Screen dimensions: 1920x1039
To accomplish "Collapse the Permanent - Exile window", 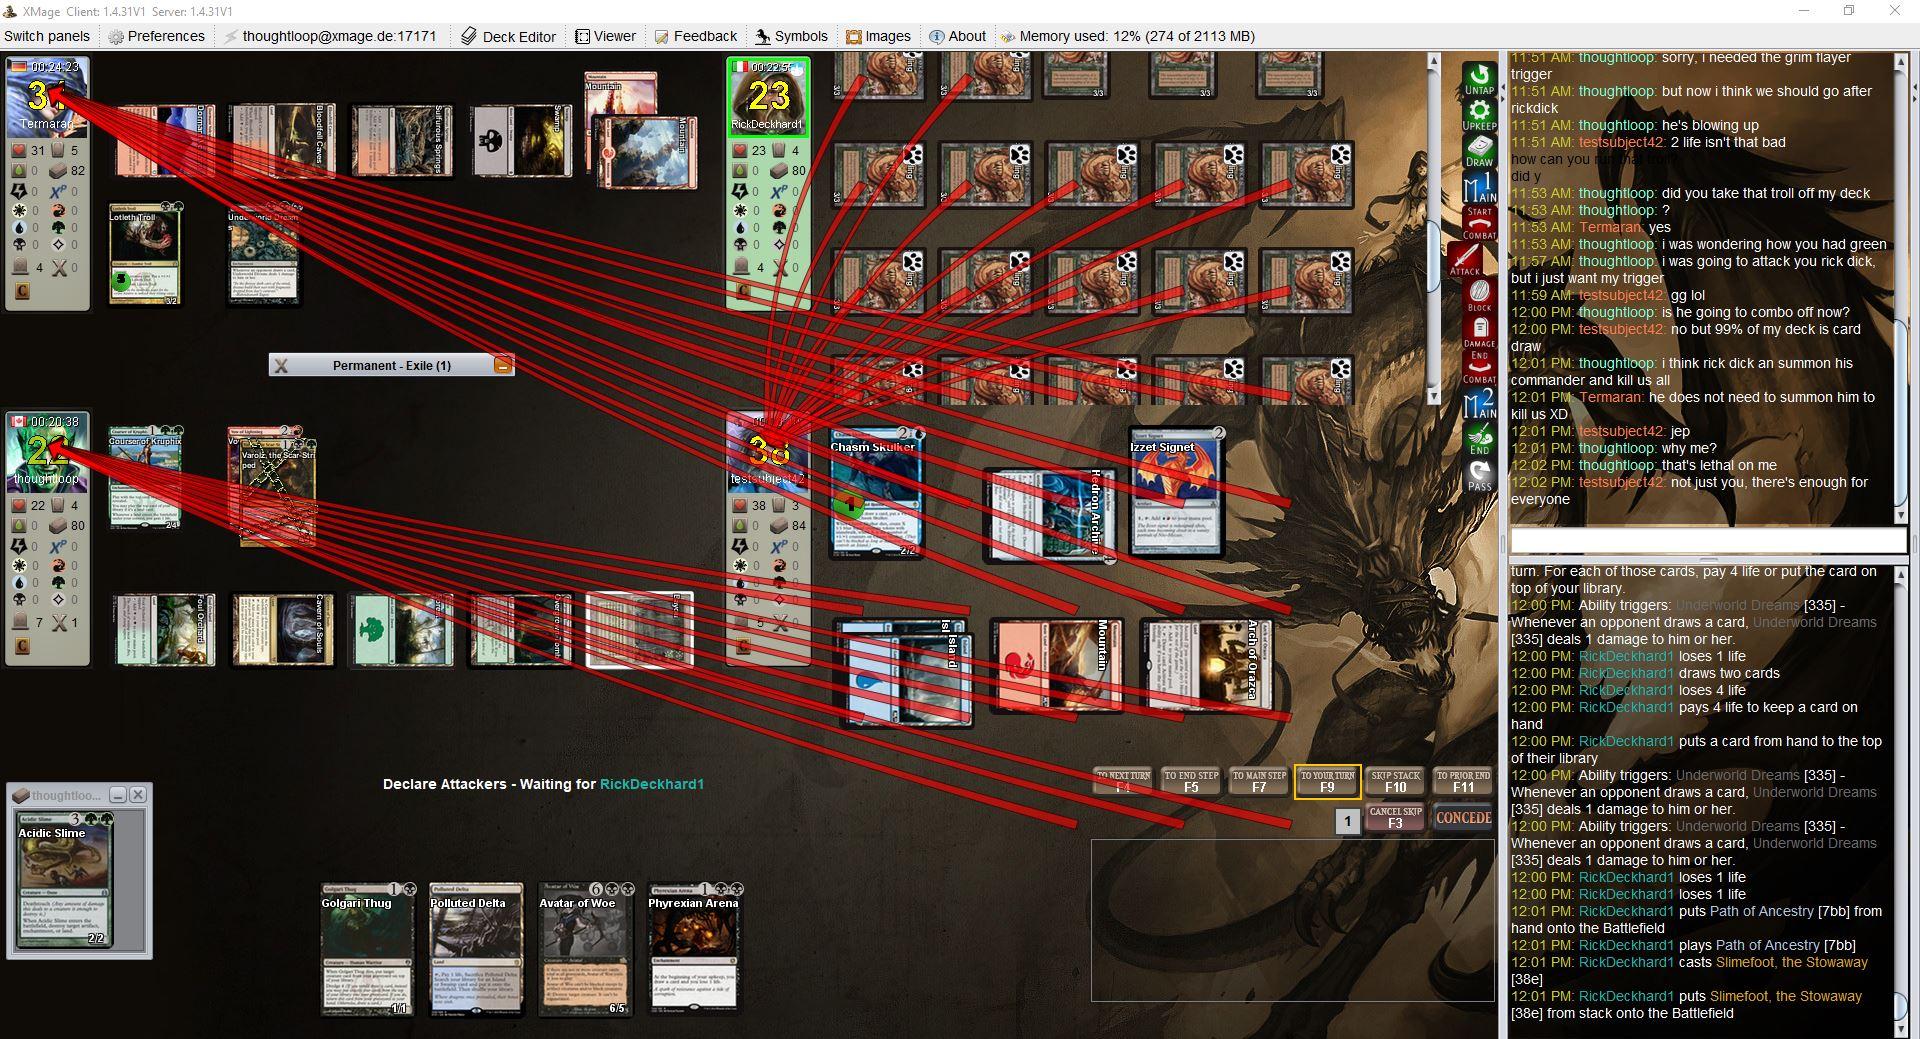I will click(502, 365).
